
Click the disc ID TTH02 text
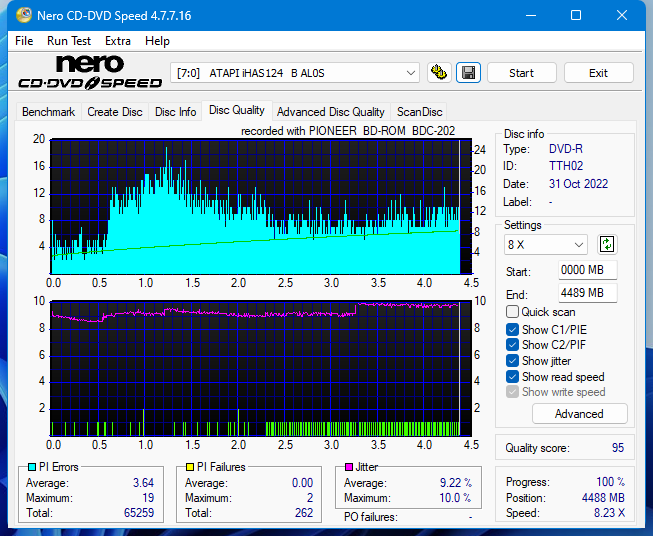click(x=566, y=166)
